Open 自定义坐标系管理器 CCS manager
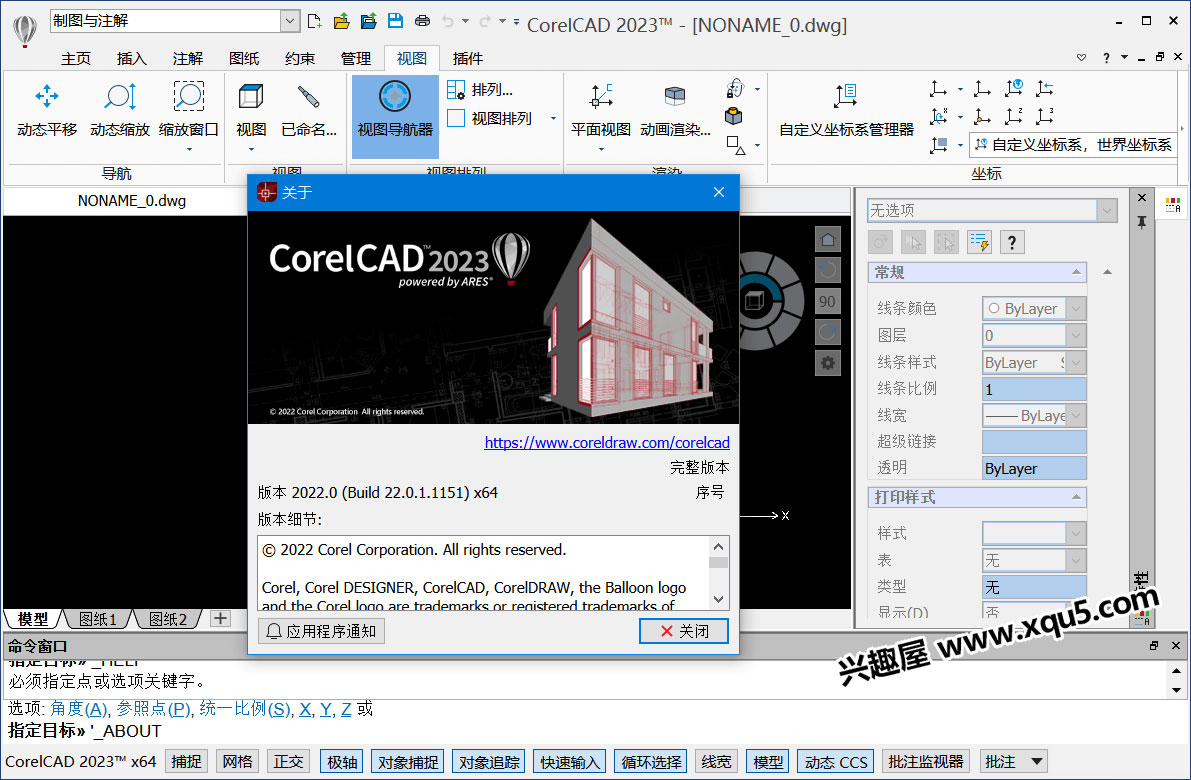The image size is (1191, 780). [846, 110]
